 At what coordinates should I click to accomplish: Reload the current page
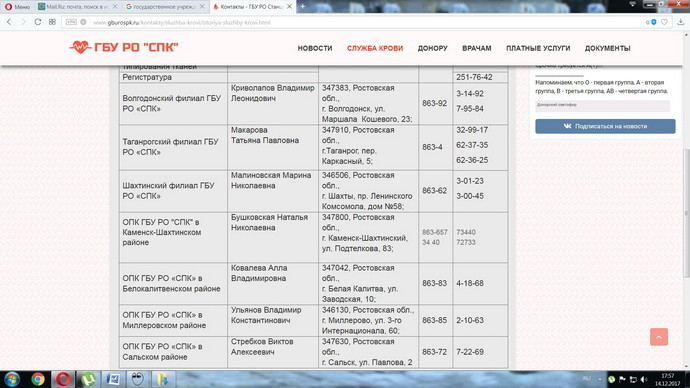tap(38, 22)
